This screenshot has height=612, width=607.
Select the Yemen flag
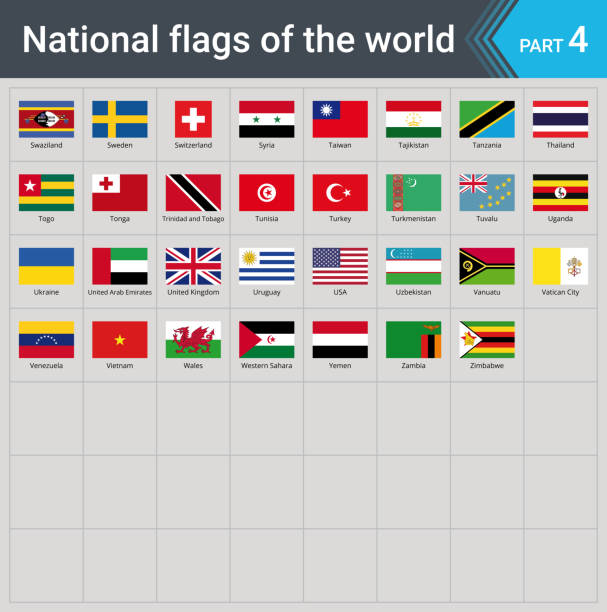tap(340, 340)
